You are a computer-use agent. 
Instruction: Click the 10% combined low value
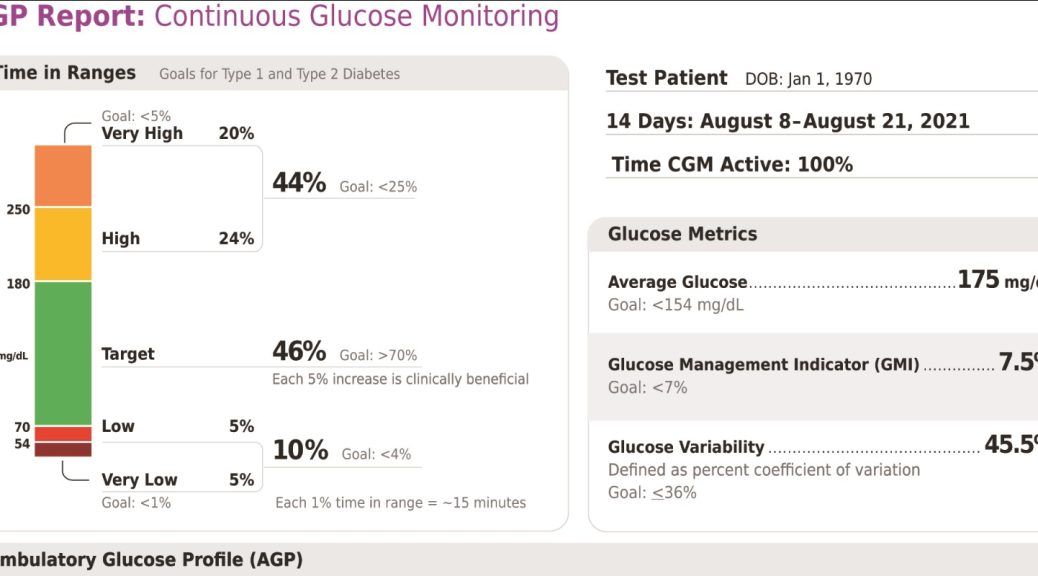coord(300,451)
